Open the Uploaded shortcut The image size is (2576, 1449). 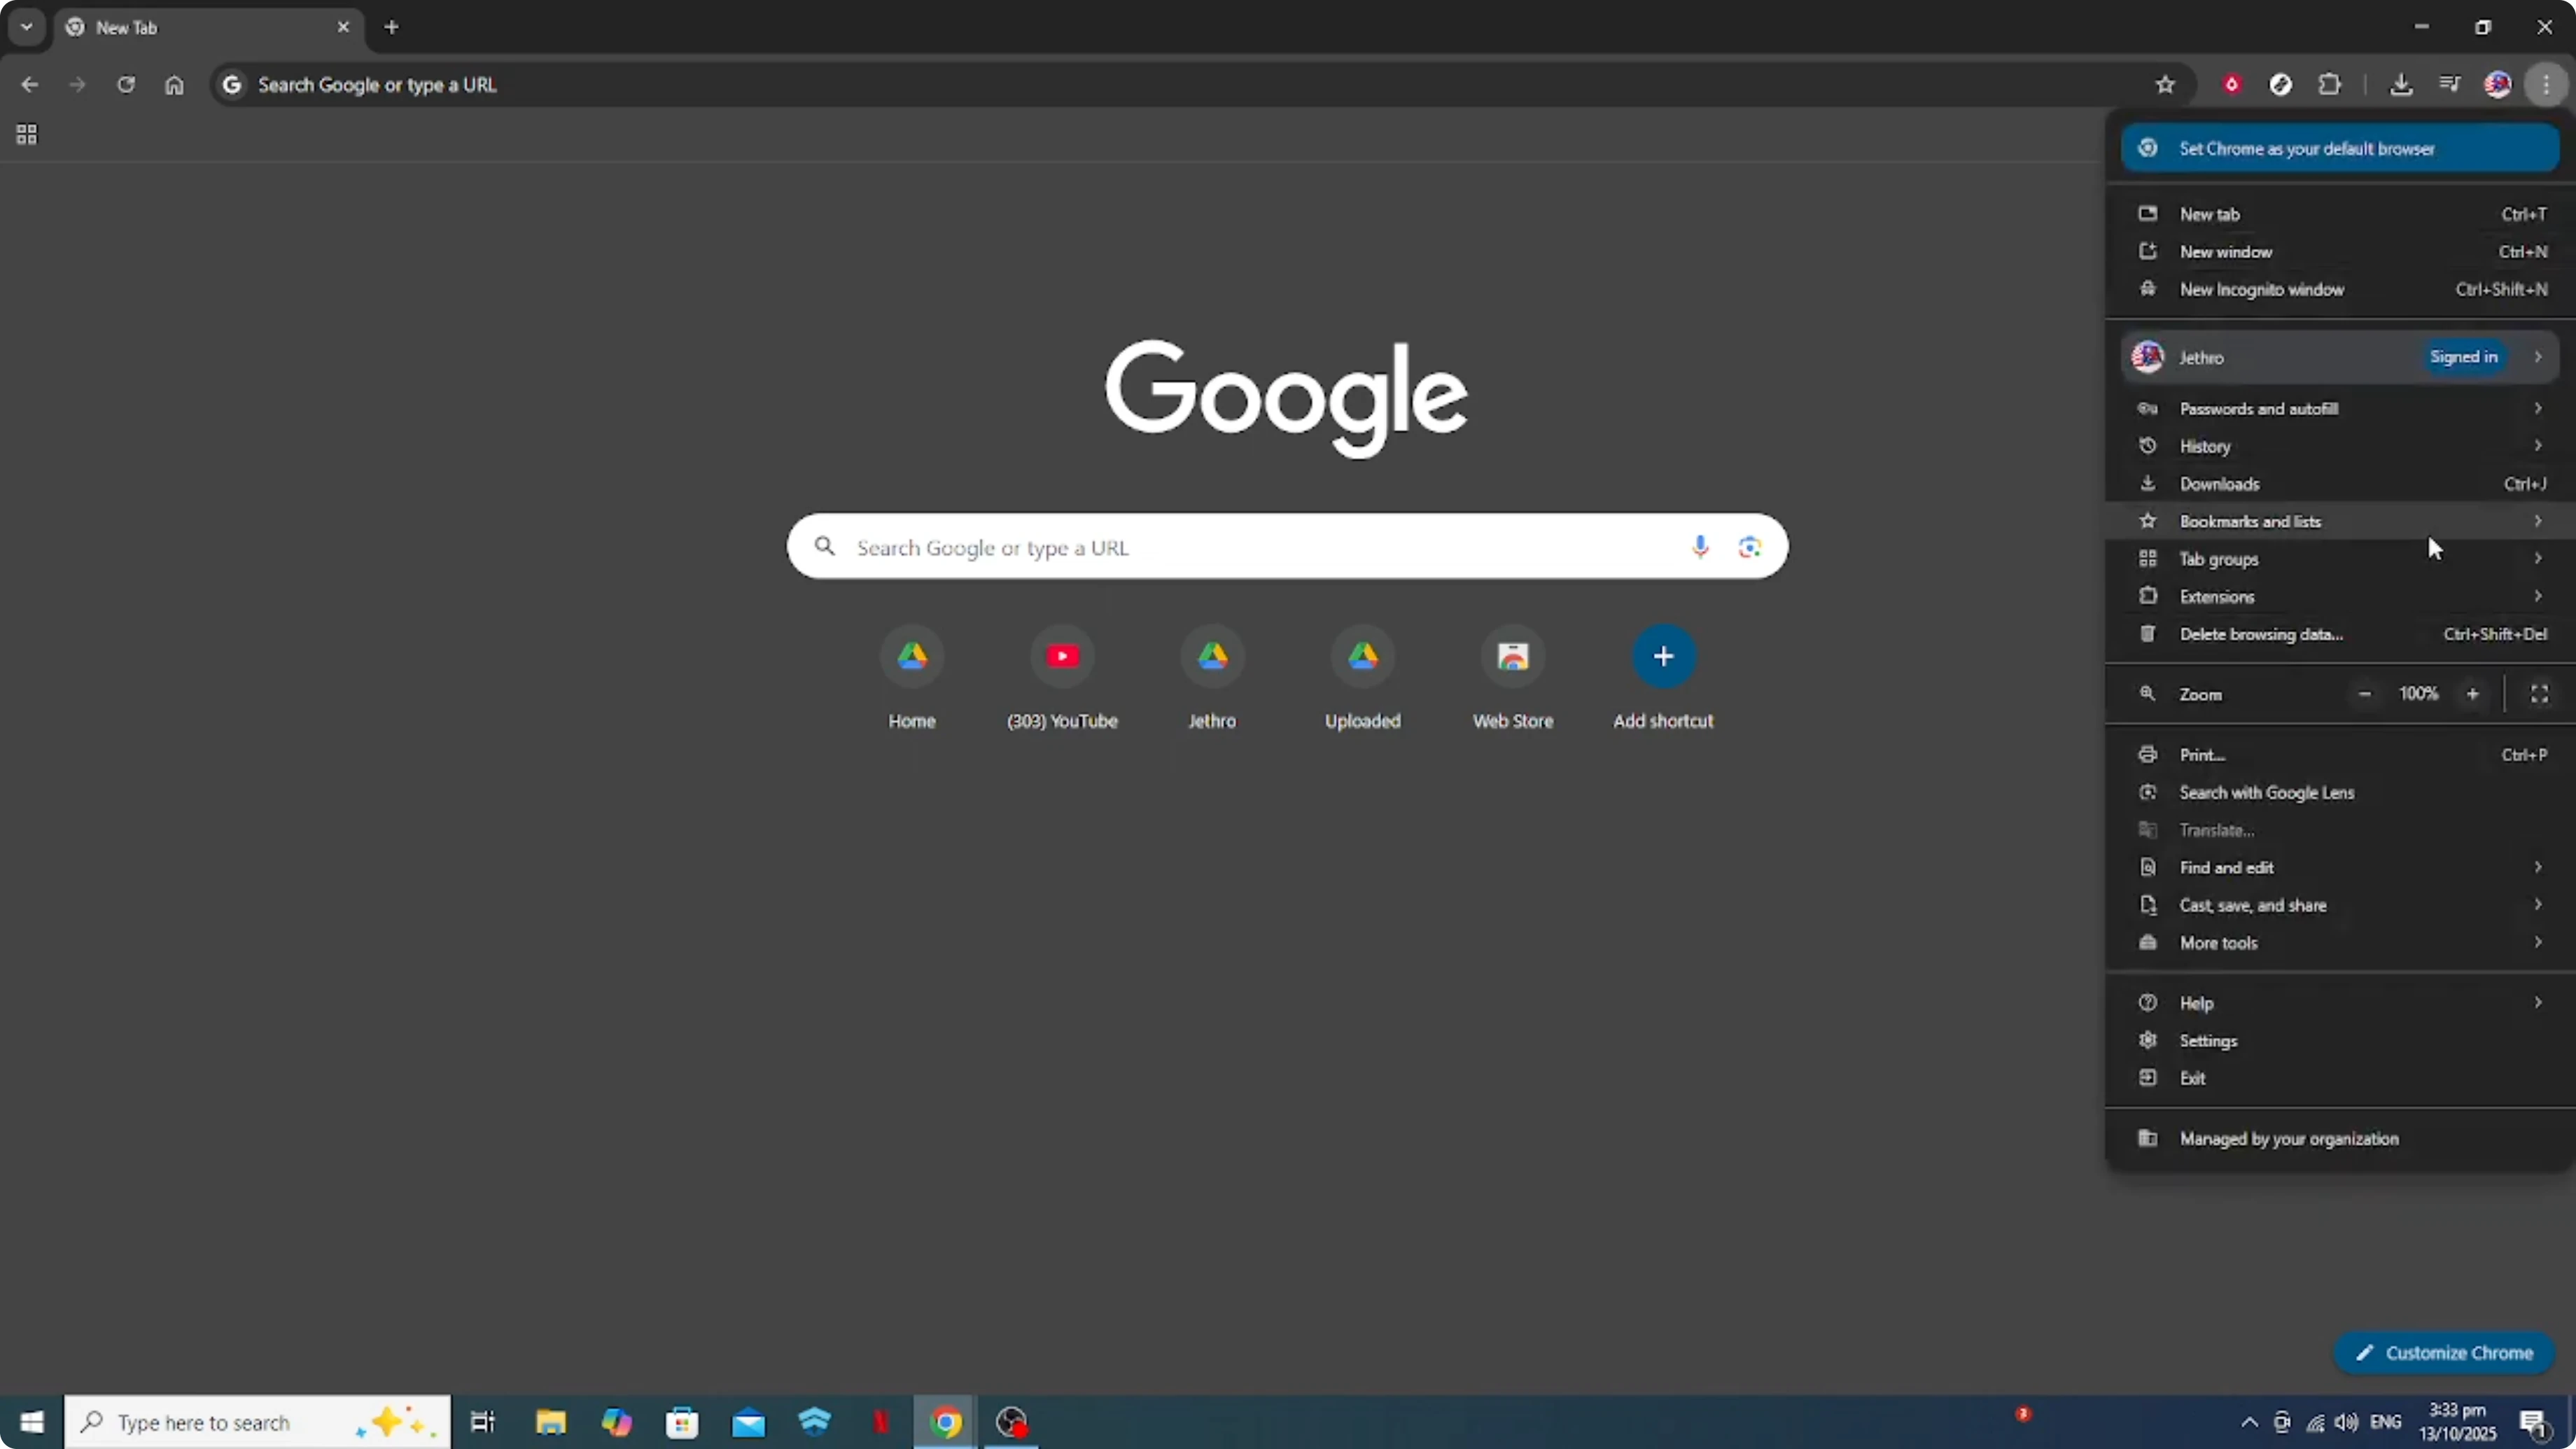click(x=1362, y=678)
